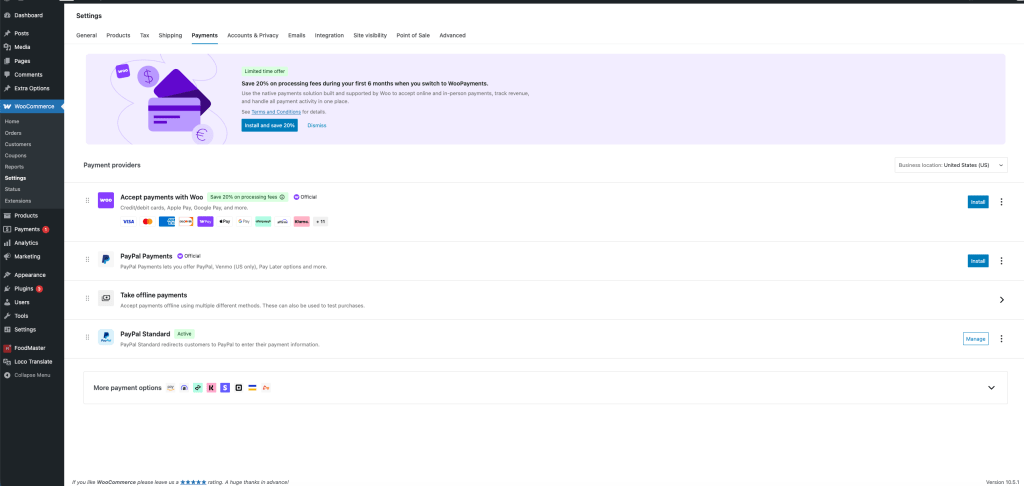The width and height of the screenshot is (1024, 486).
Task: Click the Apple Pay icon
Action: pyautogui.click(x=225, y=222)
